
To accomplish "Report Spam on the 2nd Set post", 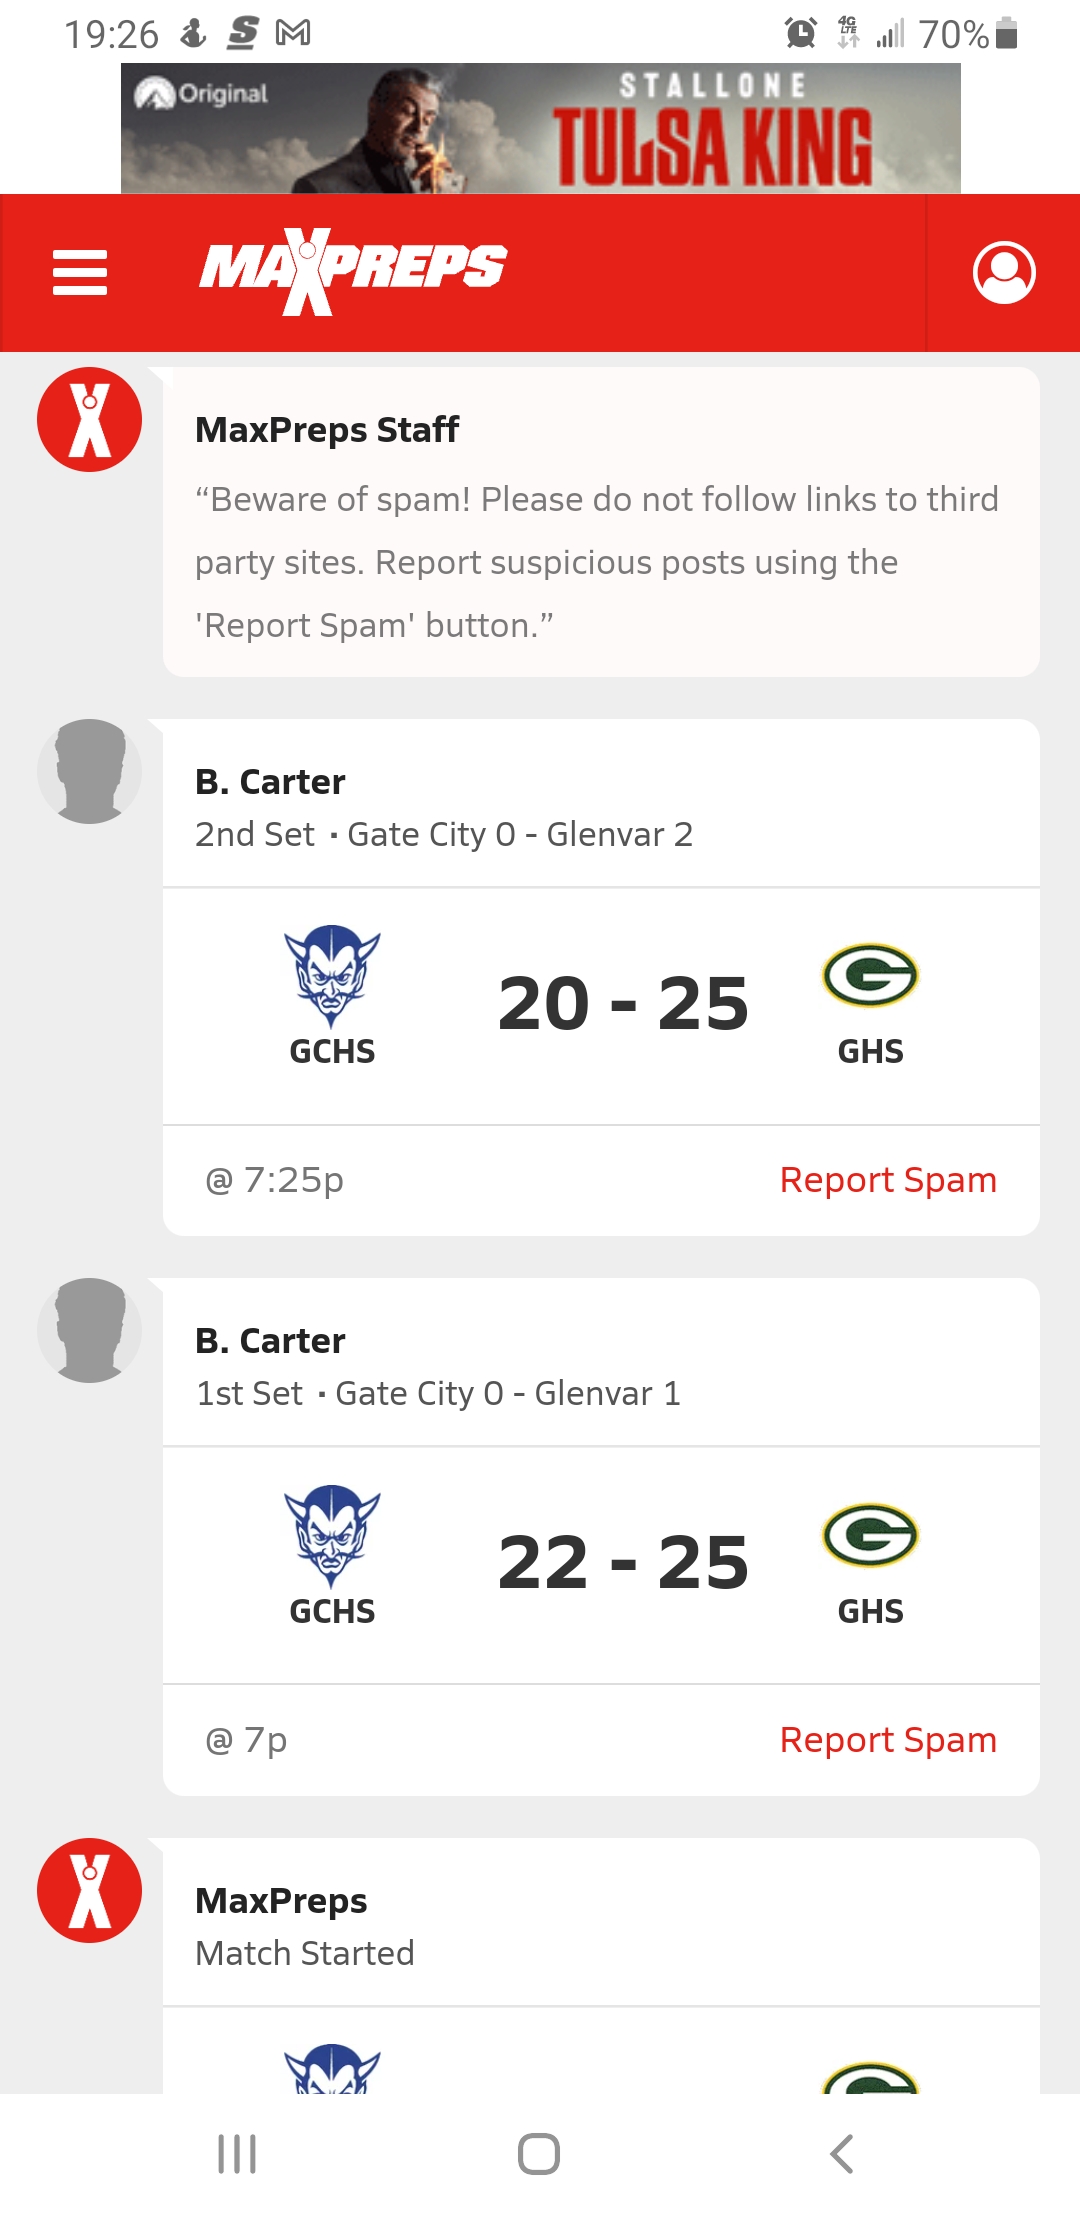I will 888,1180.
